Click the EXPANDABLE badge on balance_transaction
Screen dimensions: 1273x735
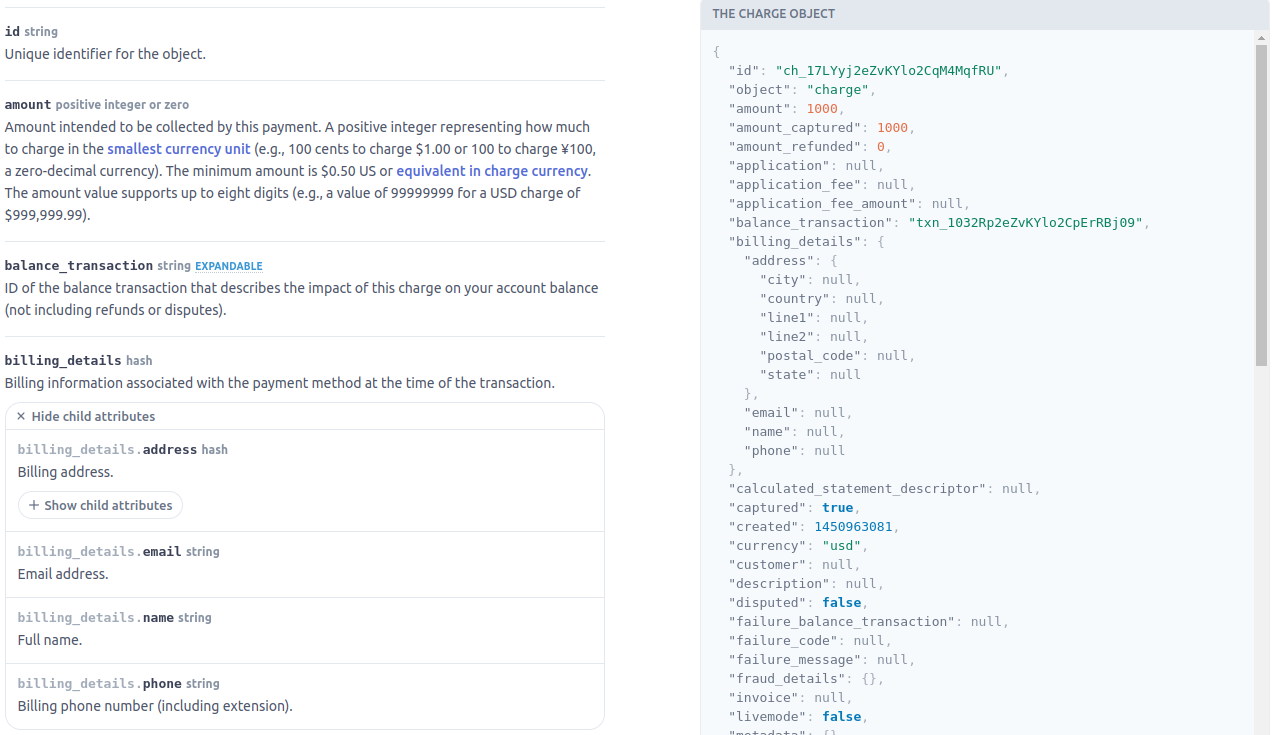click(x=228, y=266)
